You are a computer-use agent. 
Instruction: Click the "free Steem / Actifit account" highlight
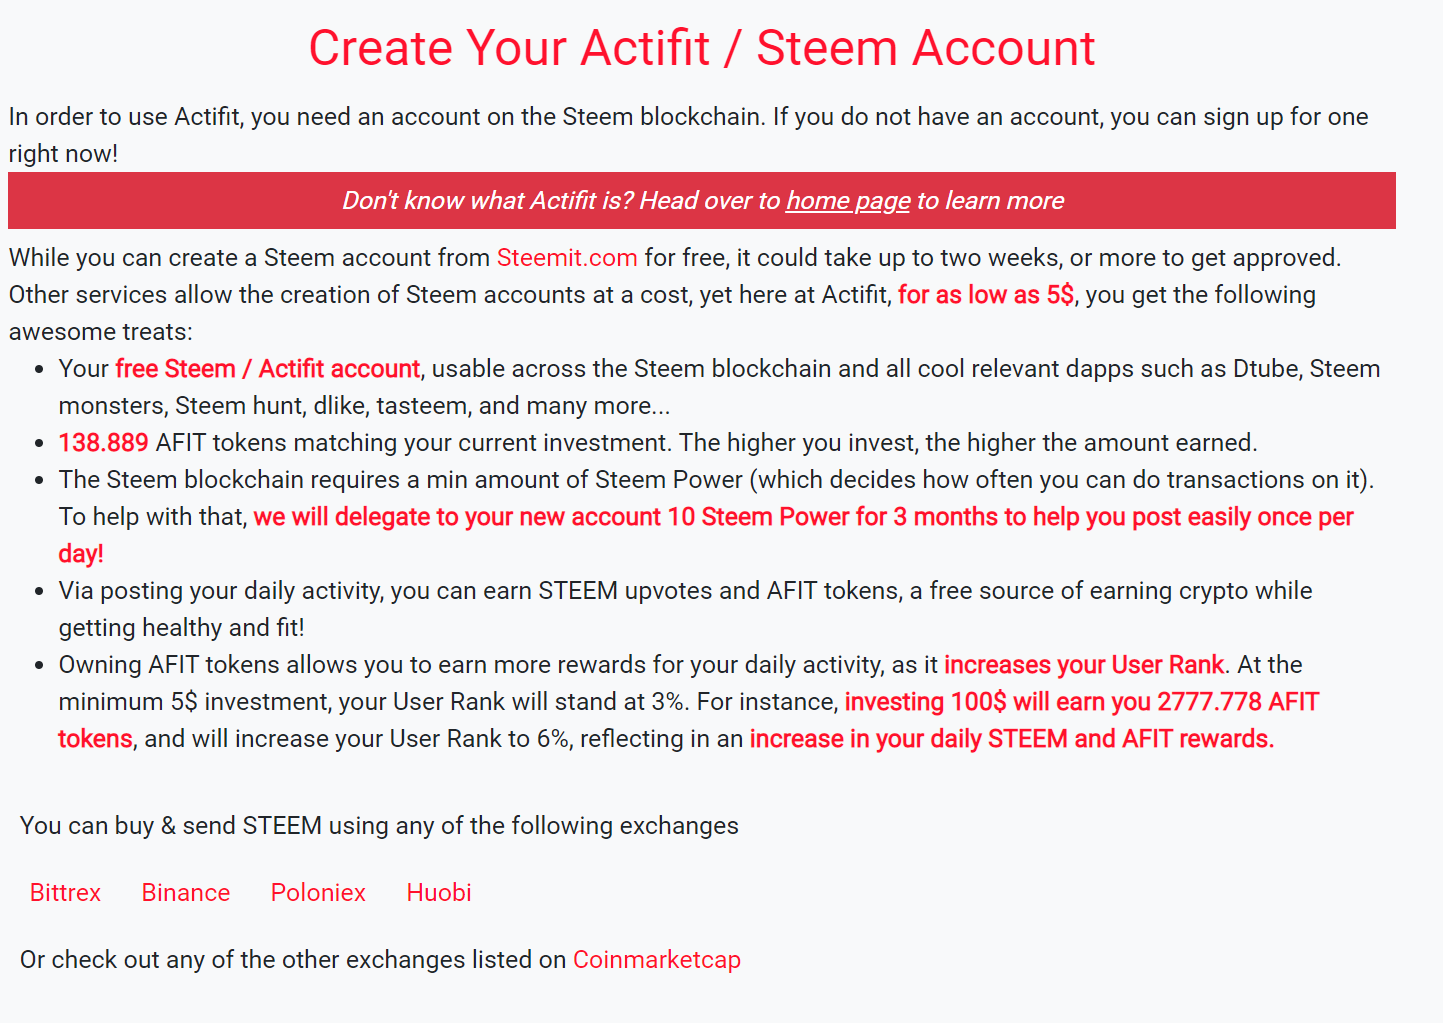[x=267, y=369]
